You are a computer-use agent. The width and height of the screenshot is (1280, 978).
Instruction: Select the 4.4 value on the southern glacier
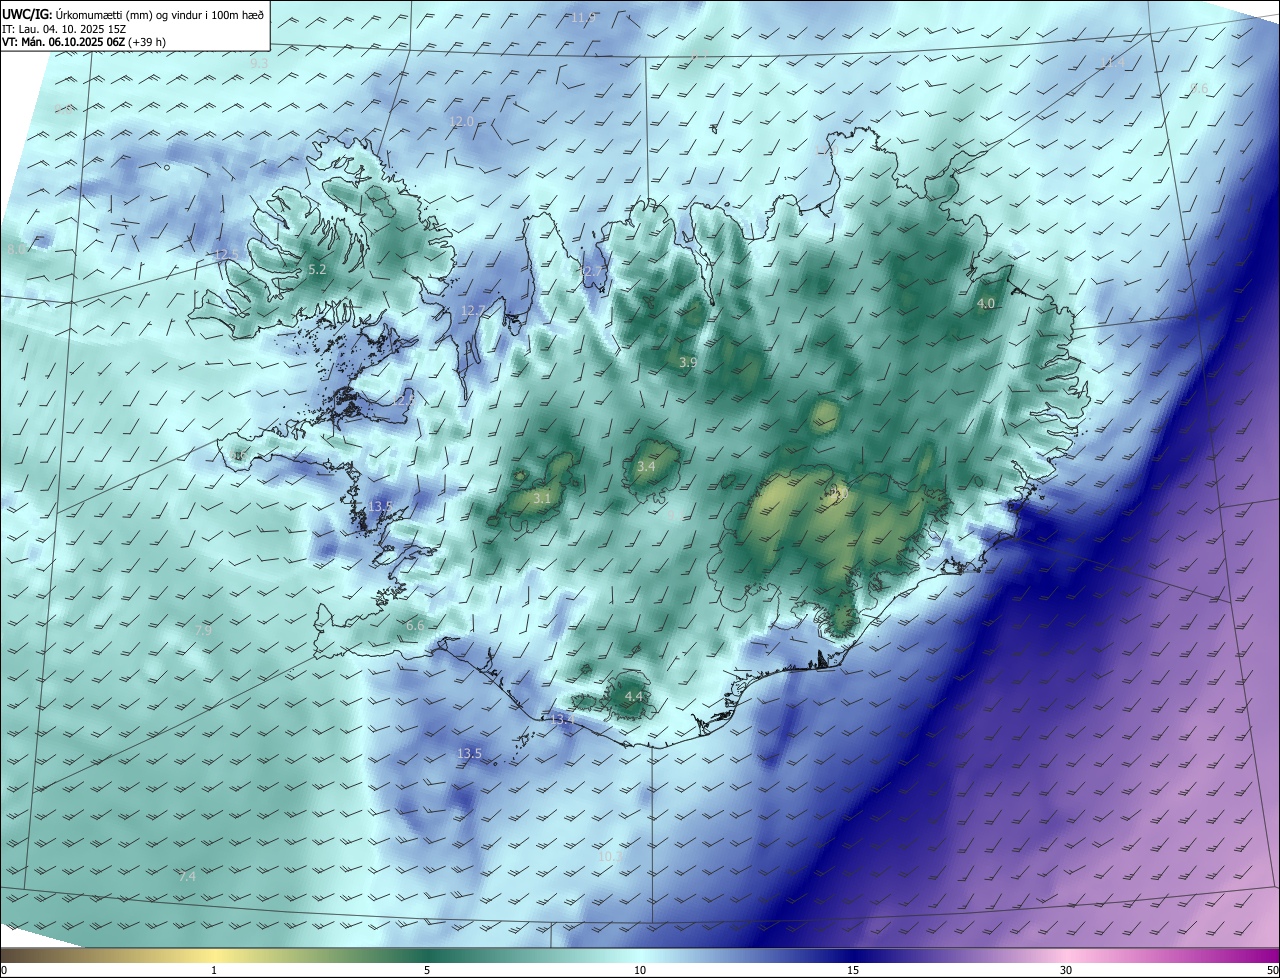point(633,696)
